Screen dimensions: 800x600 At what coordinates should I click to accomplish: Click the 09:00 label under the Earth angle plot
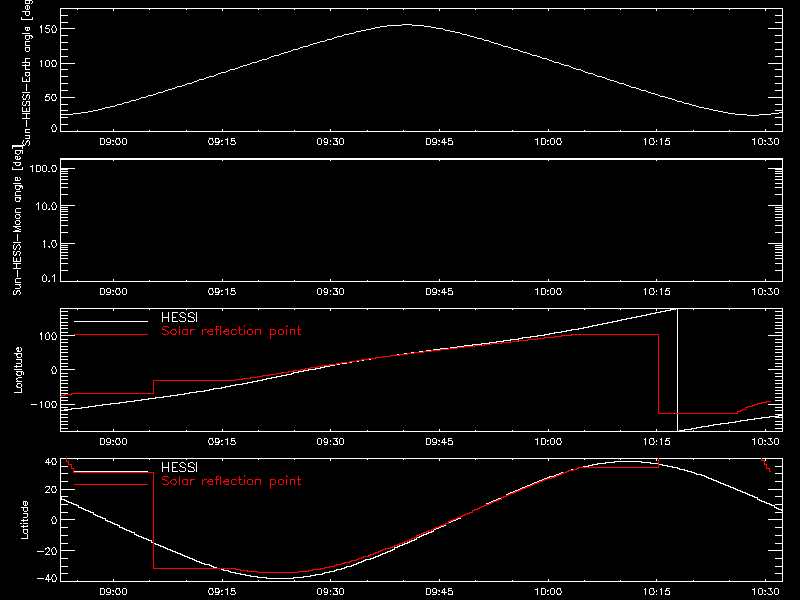[113, 142]
